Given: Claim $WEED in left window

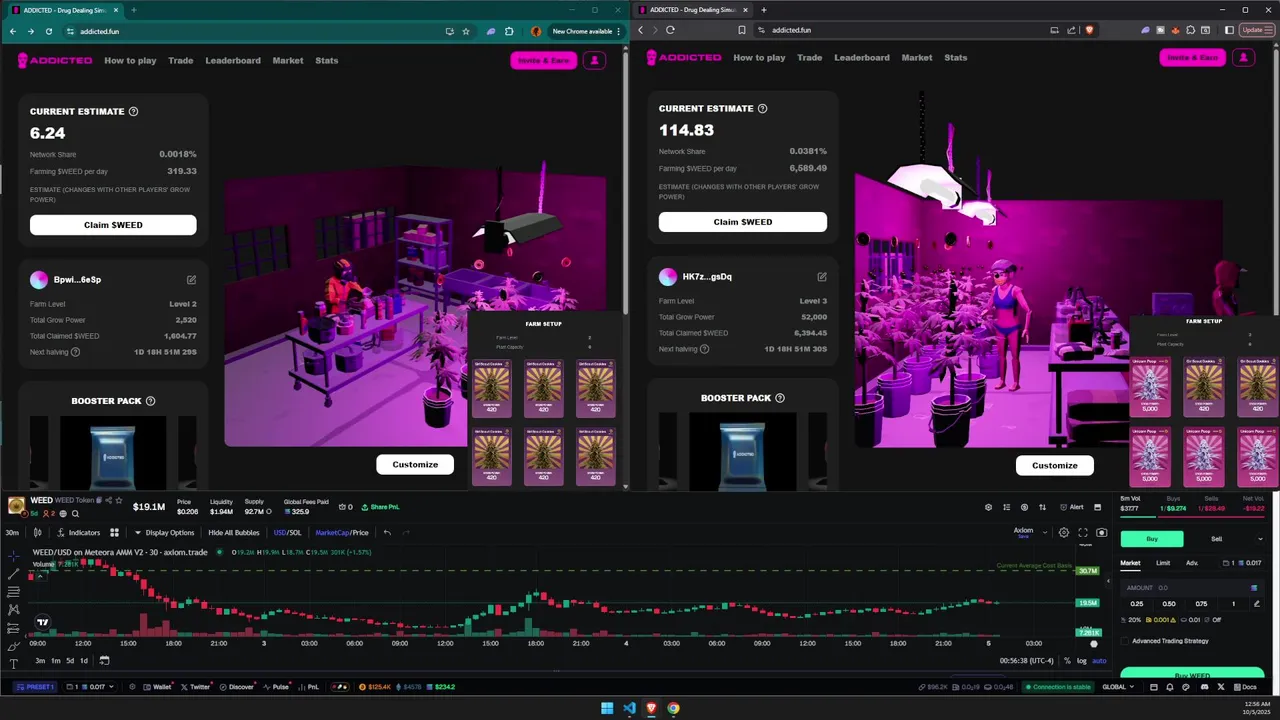Looking at the screenshot, I should click(x=113, y=225).
